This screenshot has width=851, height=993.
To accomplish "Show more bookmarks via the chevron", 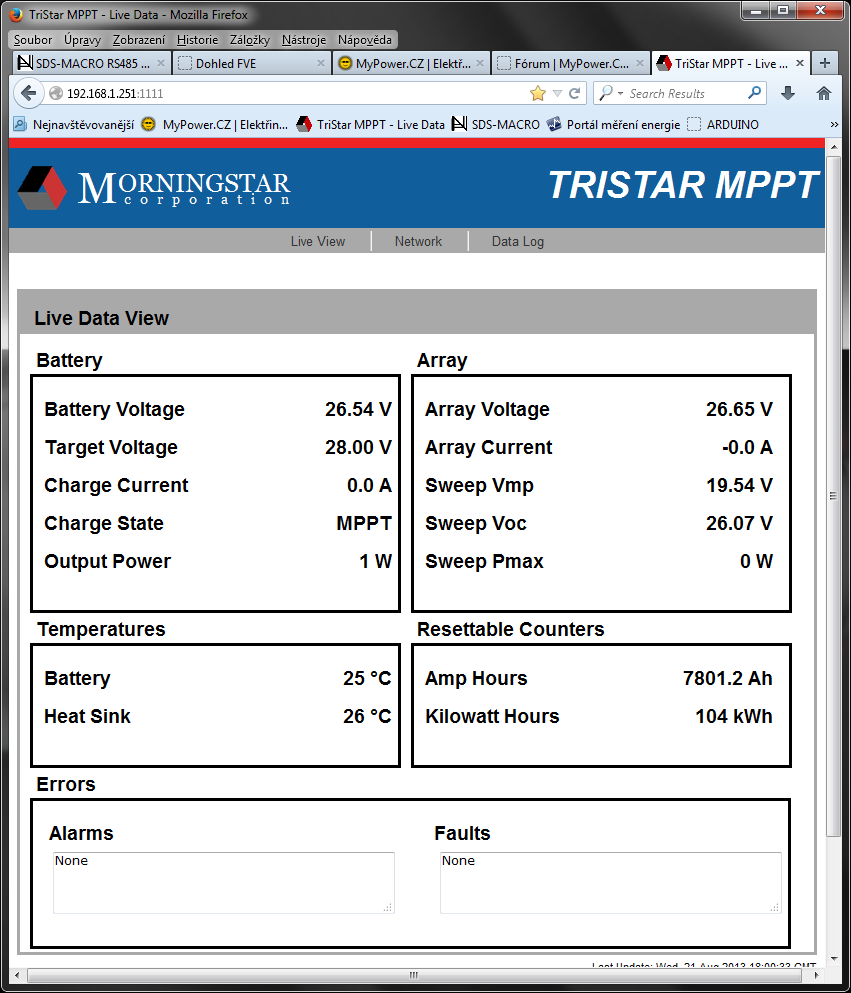I will pyautogui.click(x=834, y=125).
